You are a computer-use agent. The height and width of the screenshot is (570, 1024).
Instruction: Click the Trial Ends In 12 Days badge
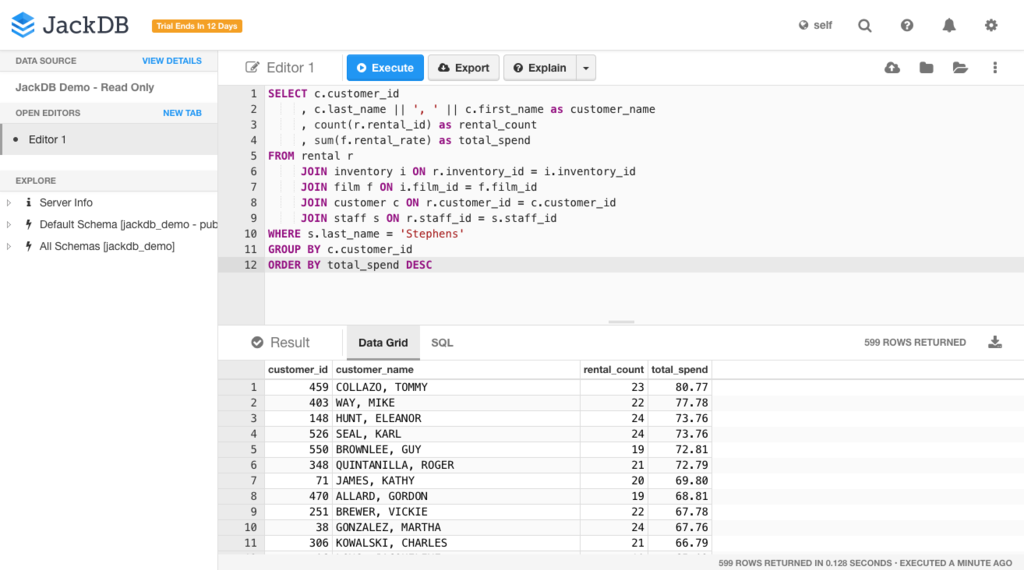tap(197, 26)
